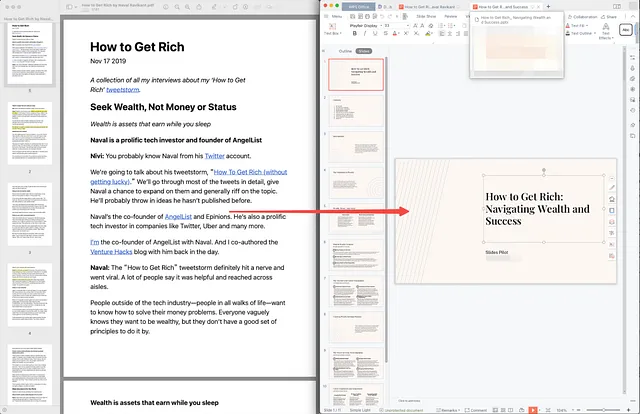Start slideshow with orange play button
The image size is (640, 414).
[x=533, y=410]
